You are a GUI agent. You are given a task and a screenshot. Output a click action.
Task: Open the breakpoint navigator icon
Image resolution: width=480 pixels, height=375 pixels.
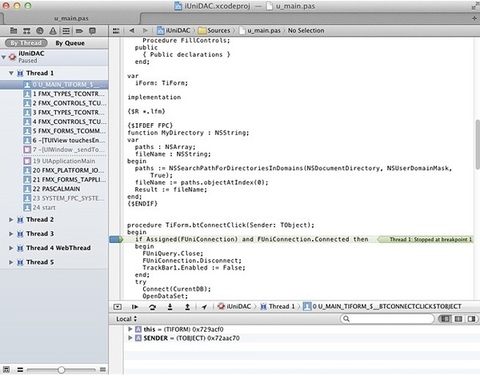click(x=79, y=31)
